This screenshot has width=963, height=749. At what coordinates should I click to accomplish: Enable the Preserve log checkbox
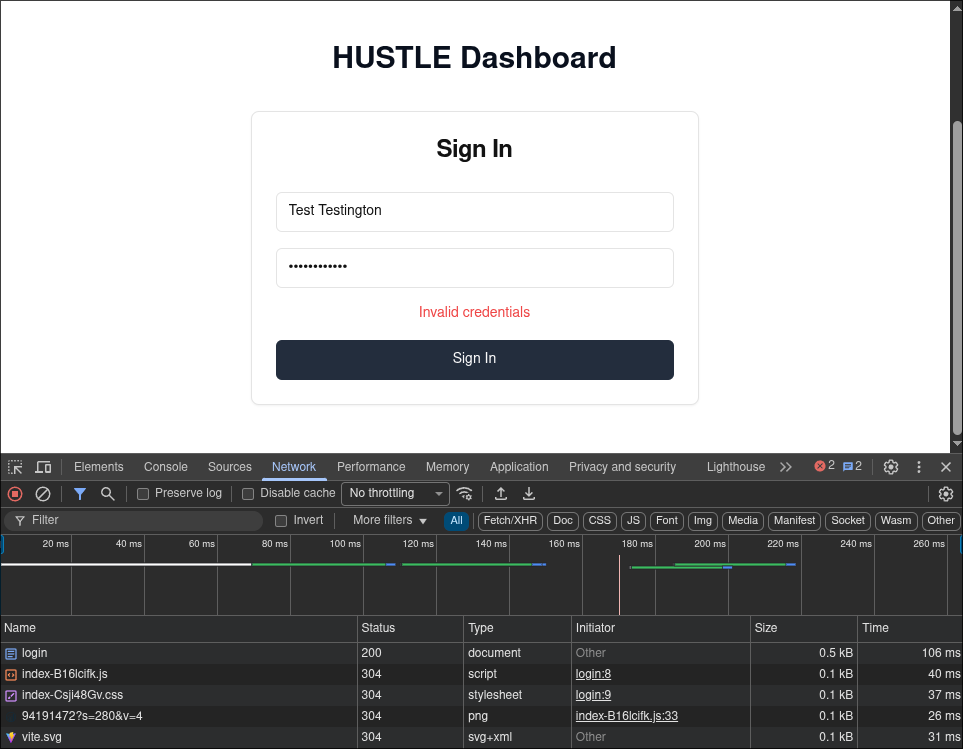pyautogui.click(x=143, y=494)
